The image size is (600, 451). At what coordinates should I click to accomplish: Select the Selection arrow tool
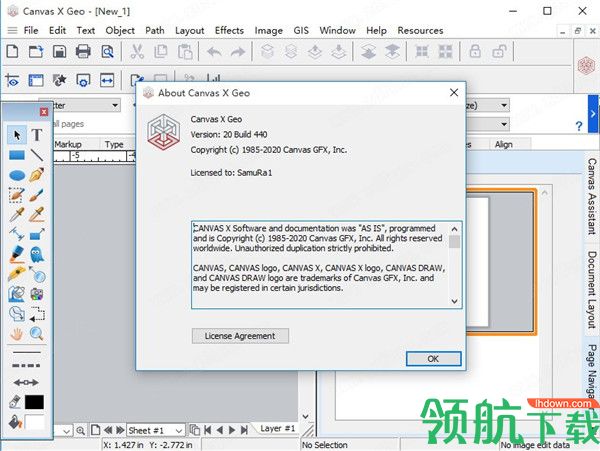point(17,135)
